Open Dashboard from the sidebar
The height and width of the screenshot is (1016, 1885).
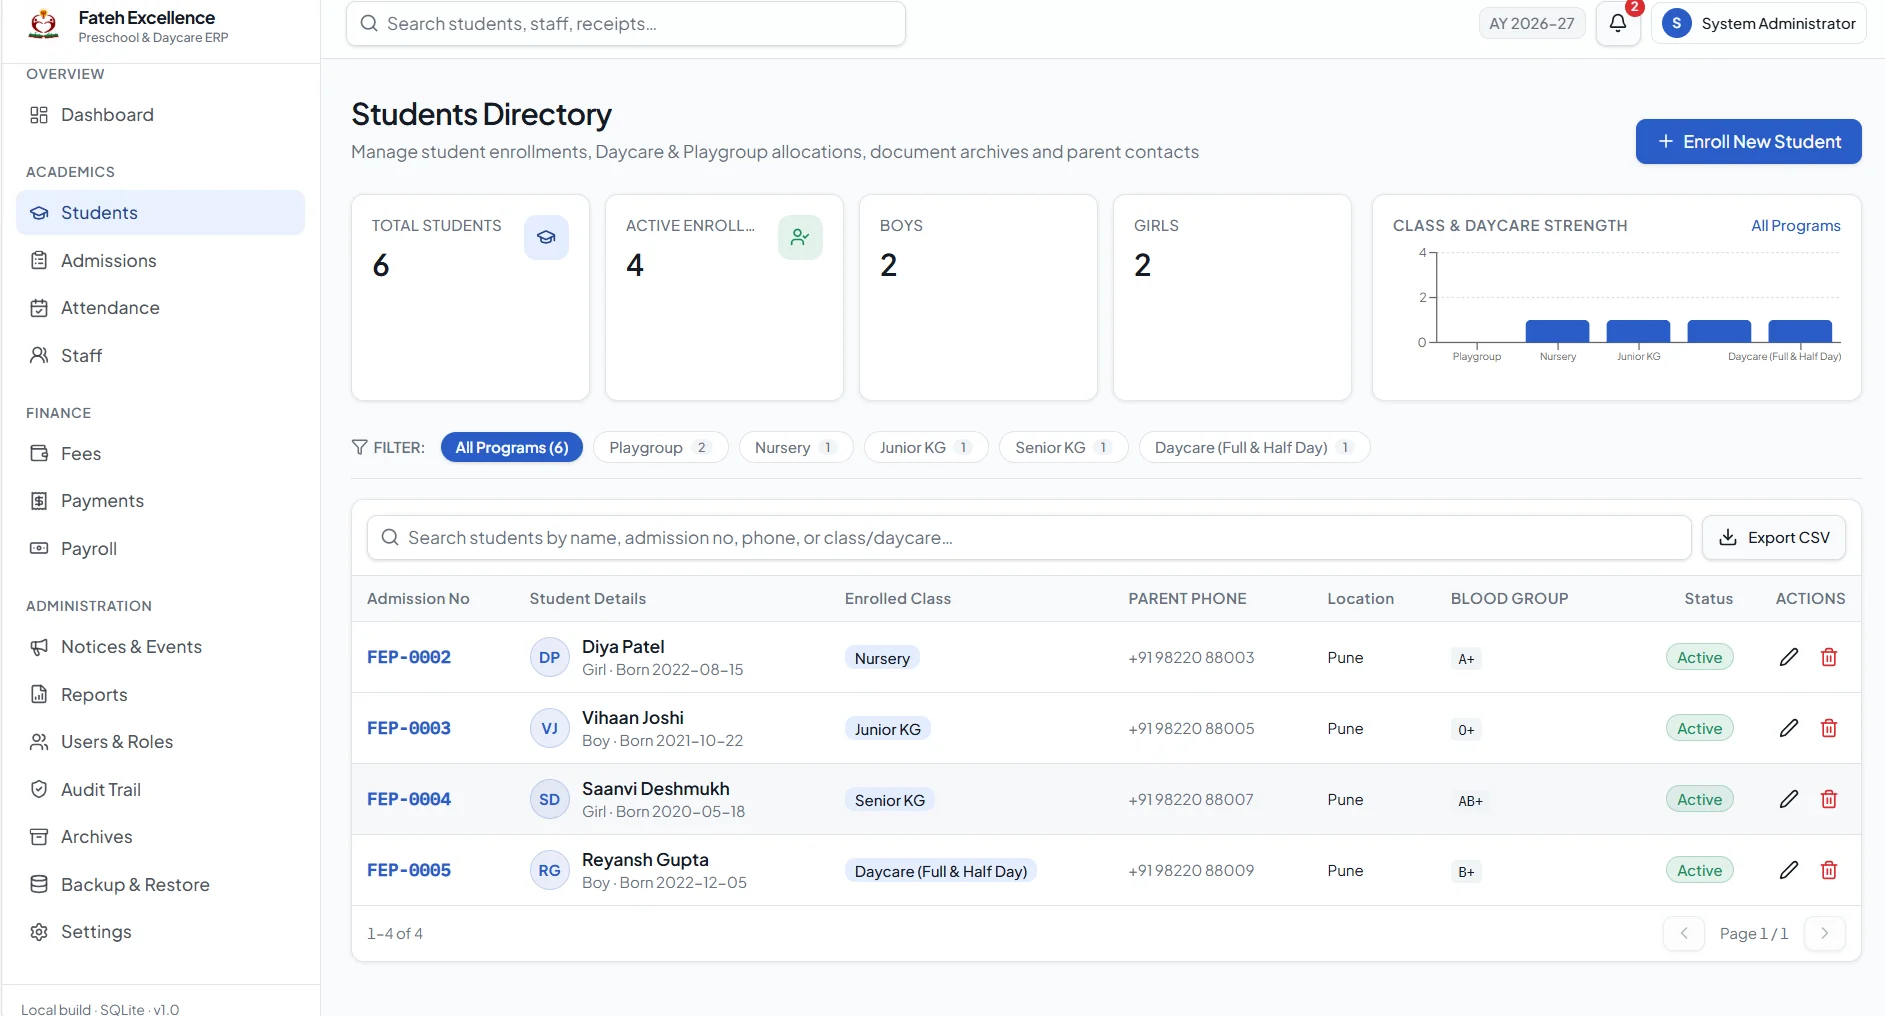[160, 115]
